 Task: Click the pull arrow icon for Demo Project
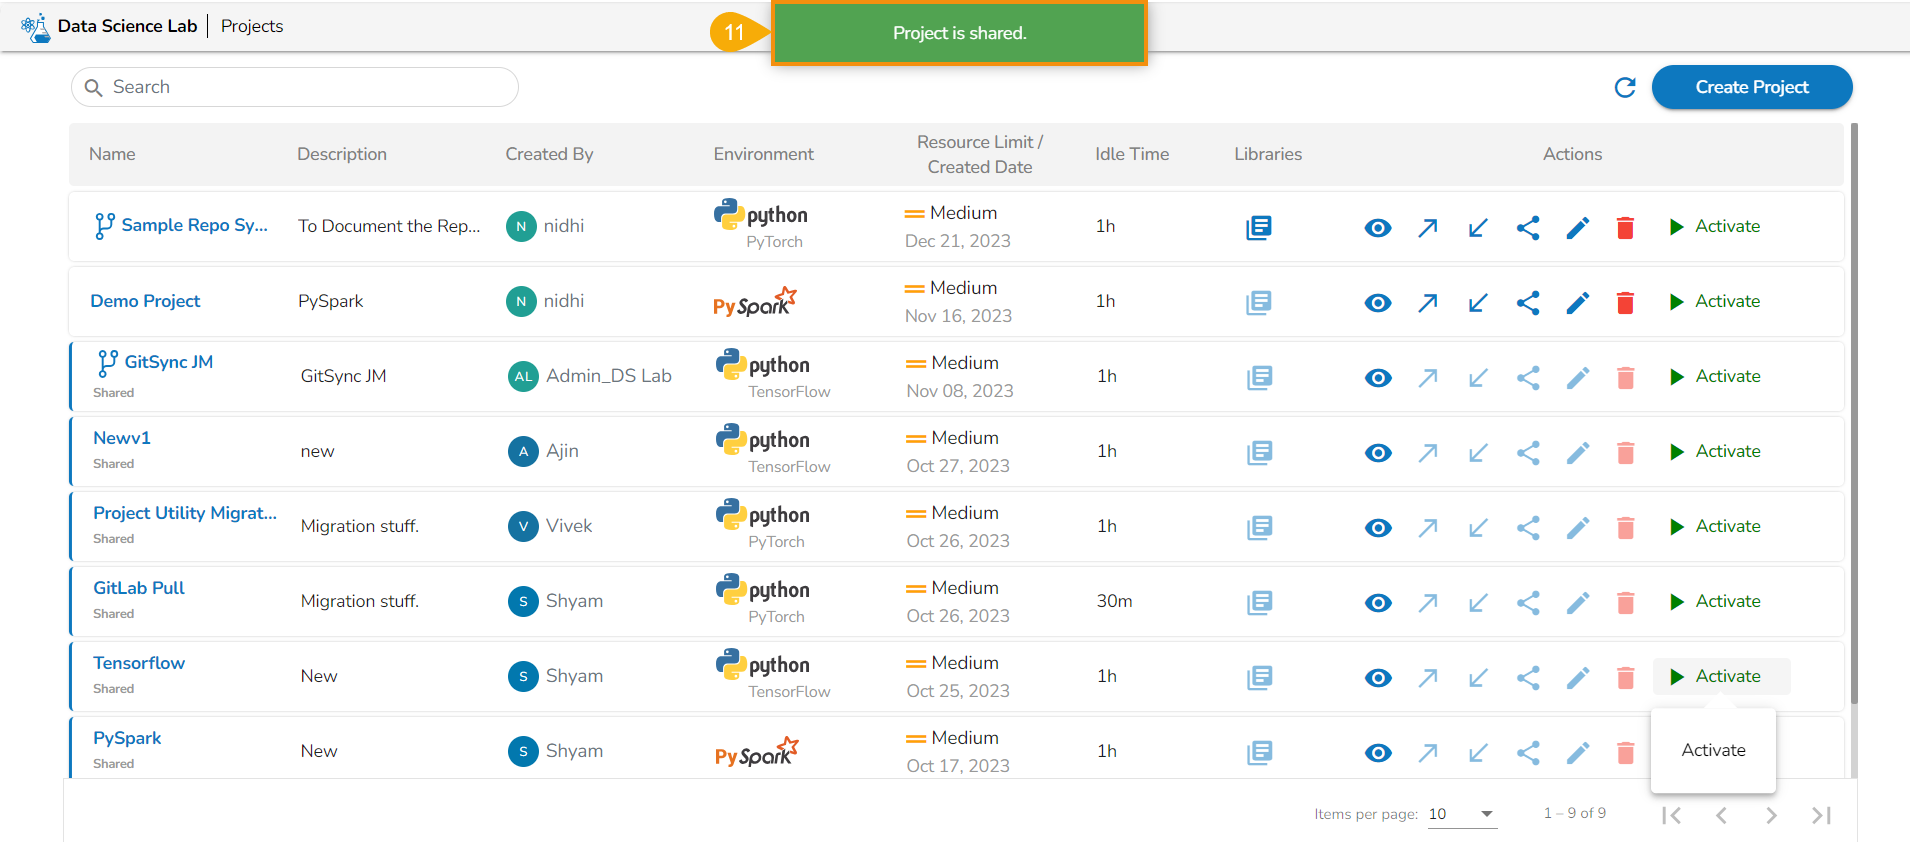click(1477, 302)
